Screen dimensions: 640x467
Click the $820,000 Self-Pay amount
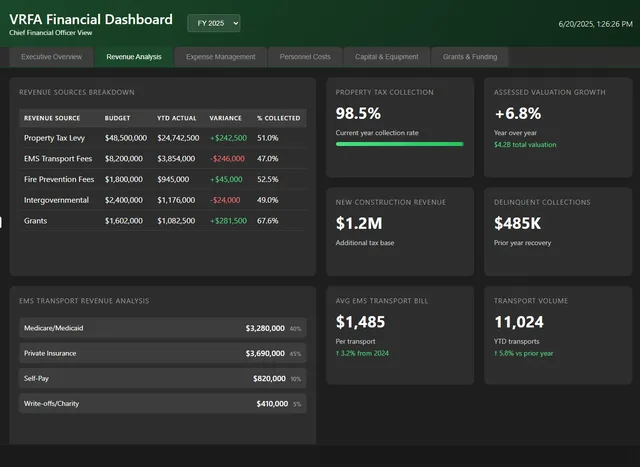tap(269, 379)
